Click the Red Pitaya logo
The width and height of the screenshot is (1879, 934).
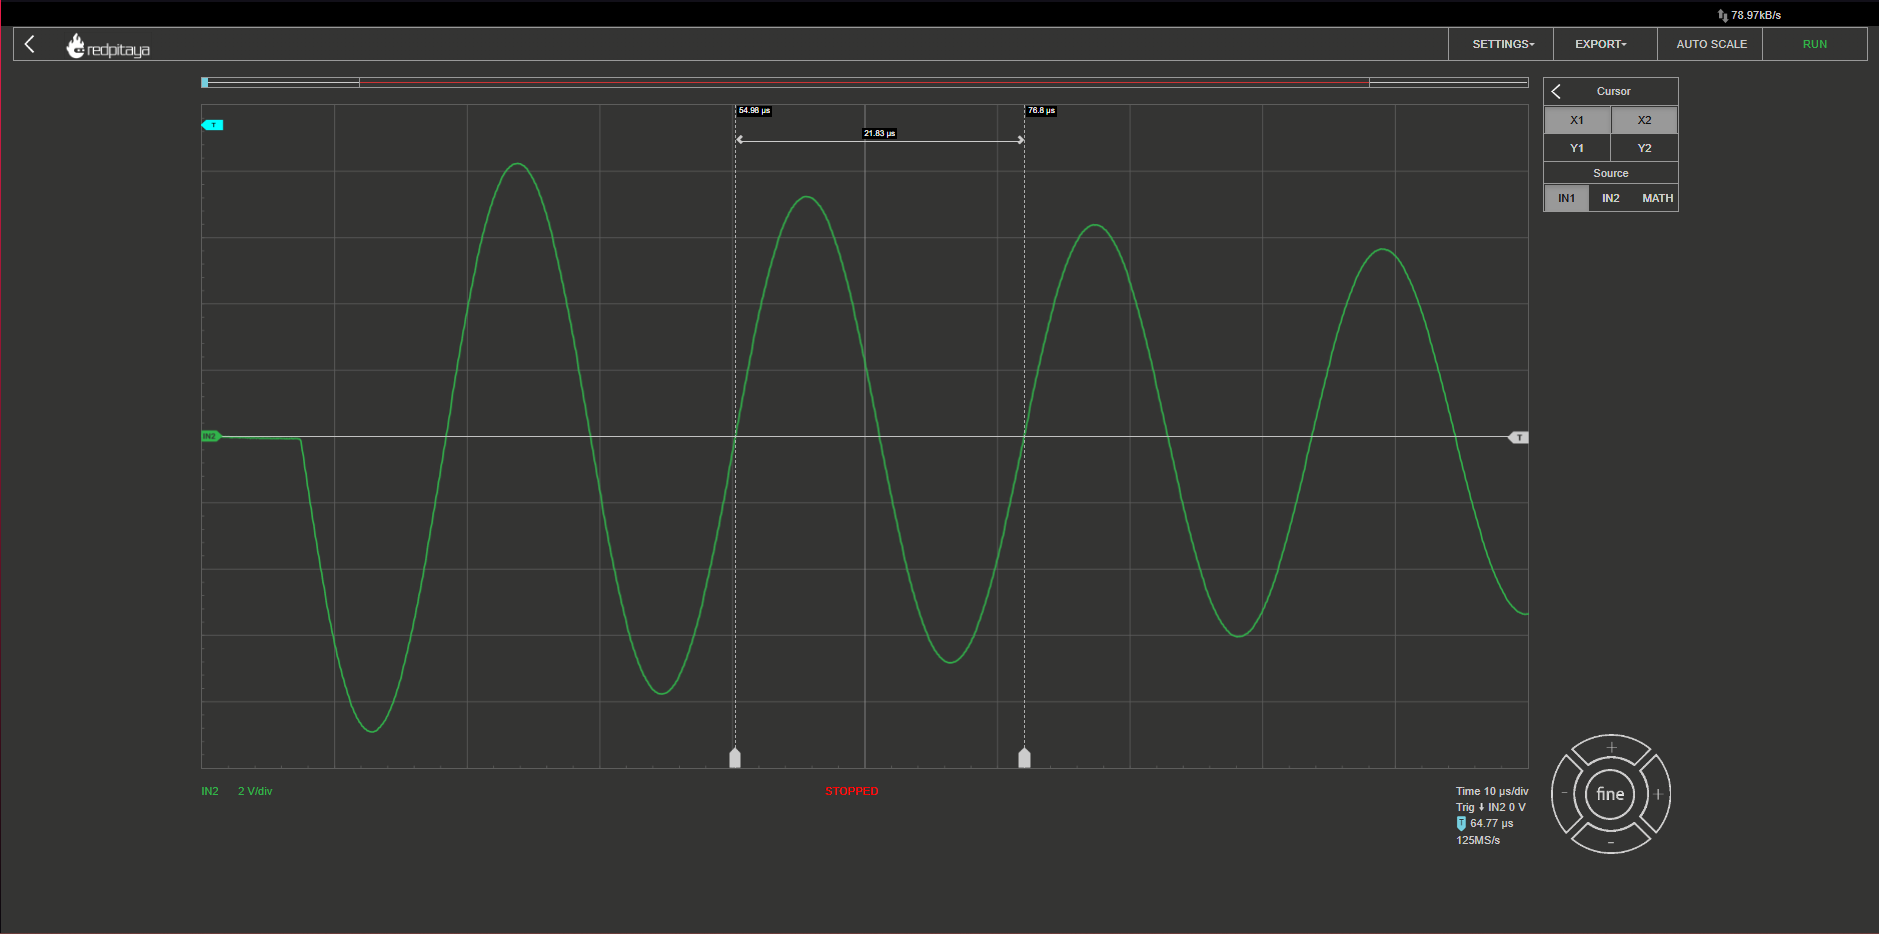click(108, 46)
